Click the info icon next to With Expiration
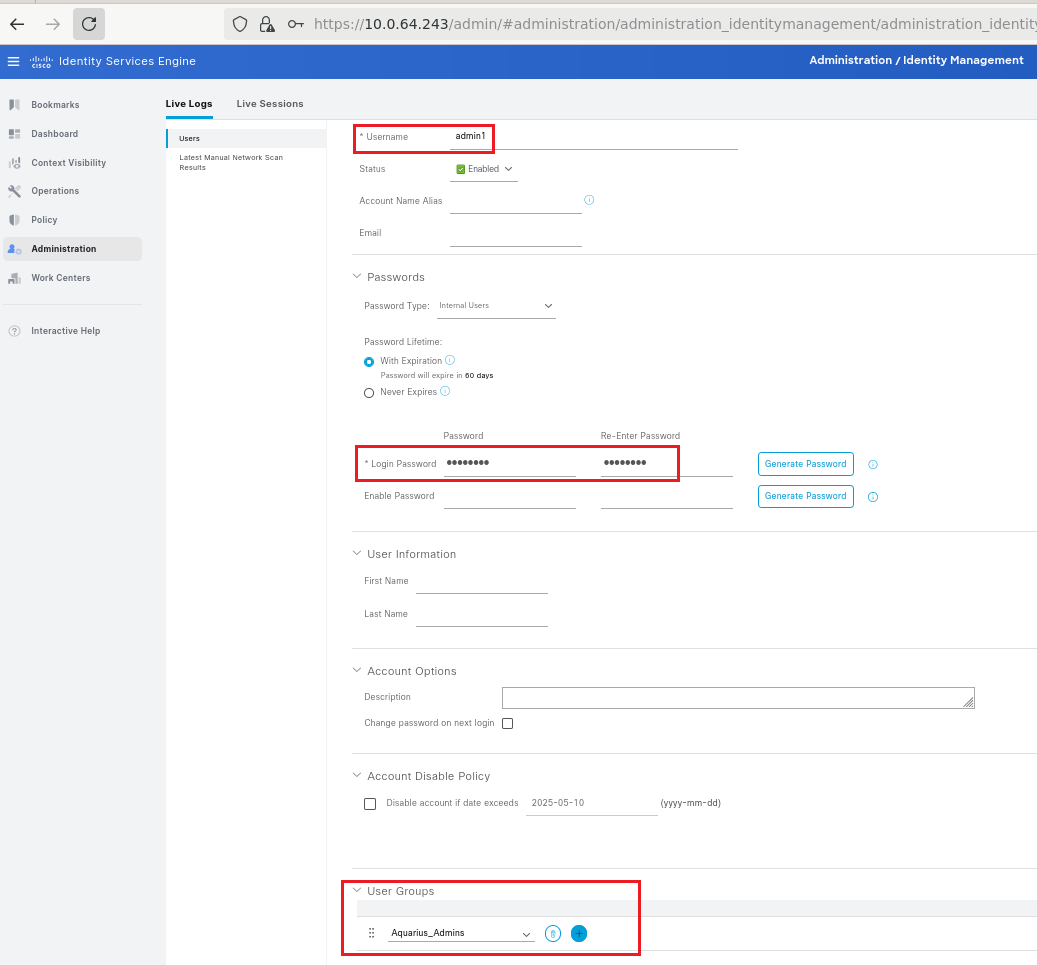Screen dimensions: 1037x965 coord(450,360)
